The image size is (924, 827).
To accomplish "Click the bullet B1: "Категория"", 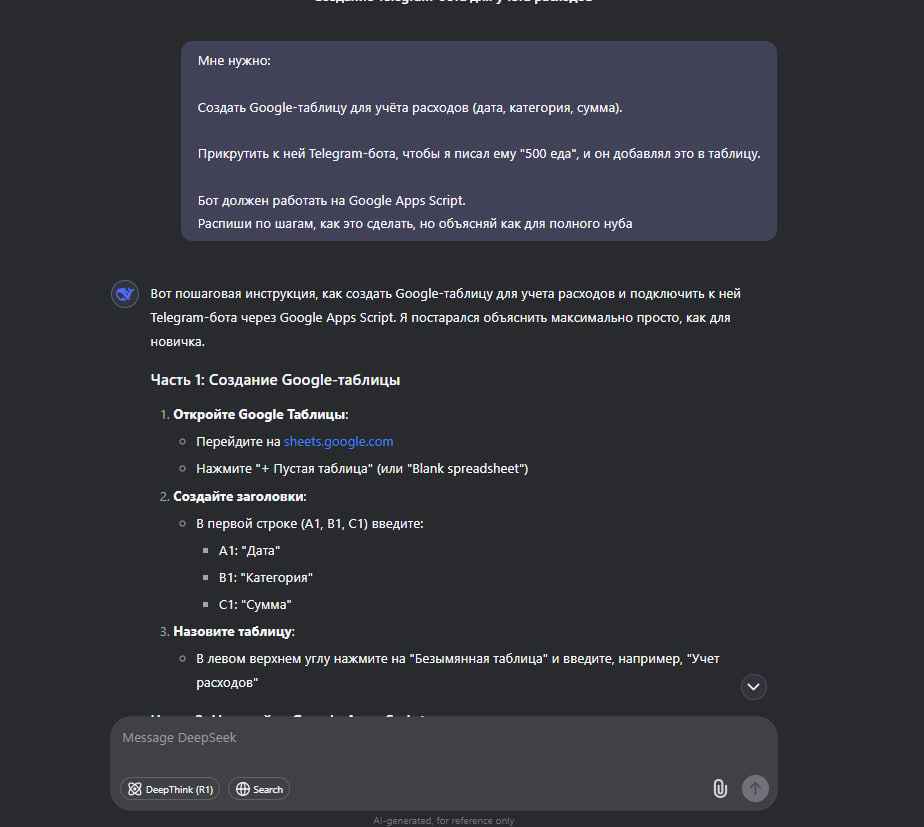I will point(266,578).
